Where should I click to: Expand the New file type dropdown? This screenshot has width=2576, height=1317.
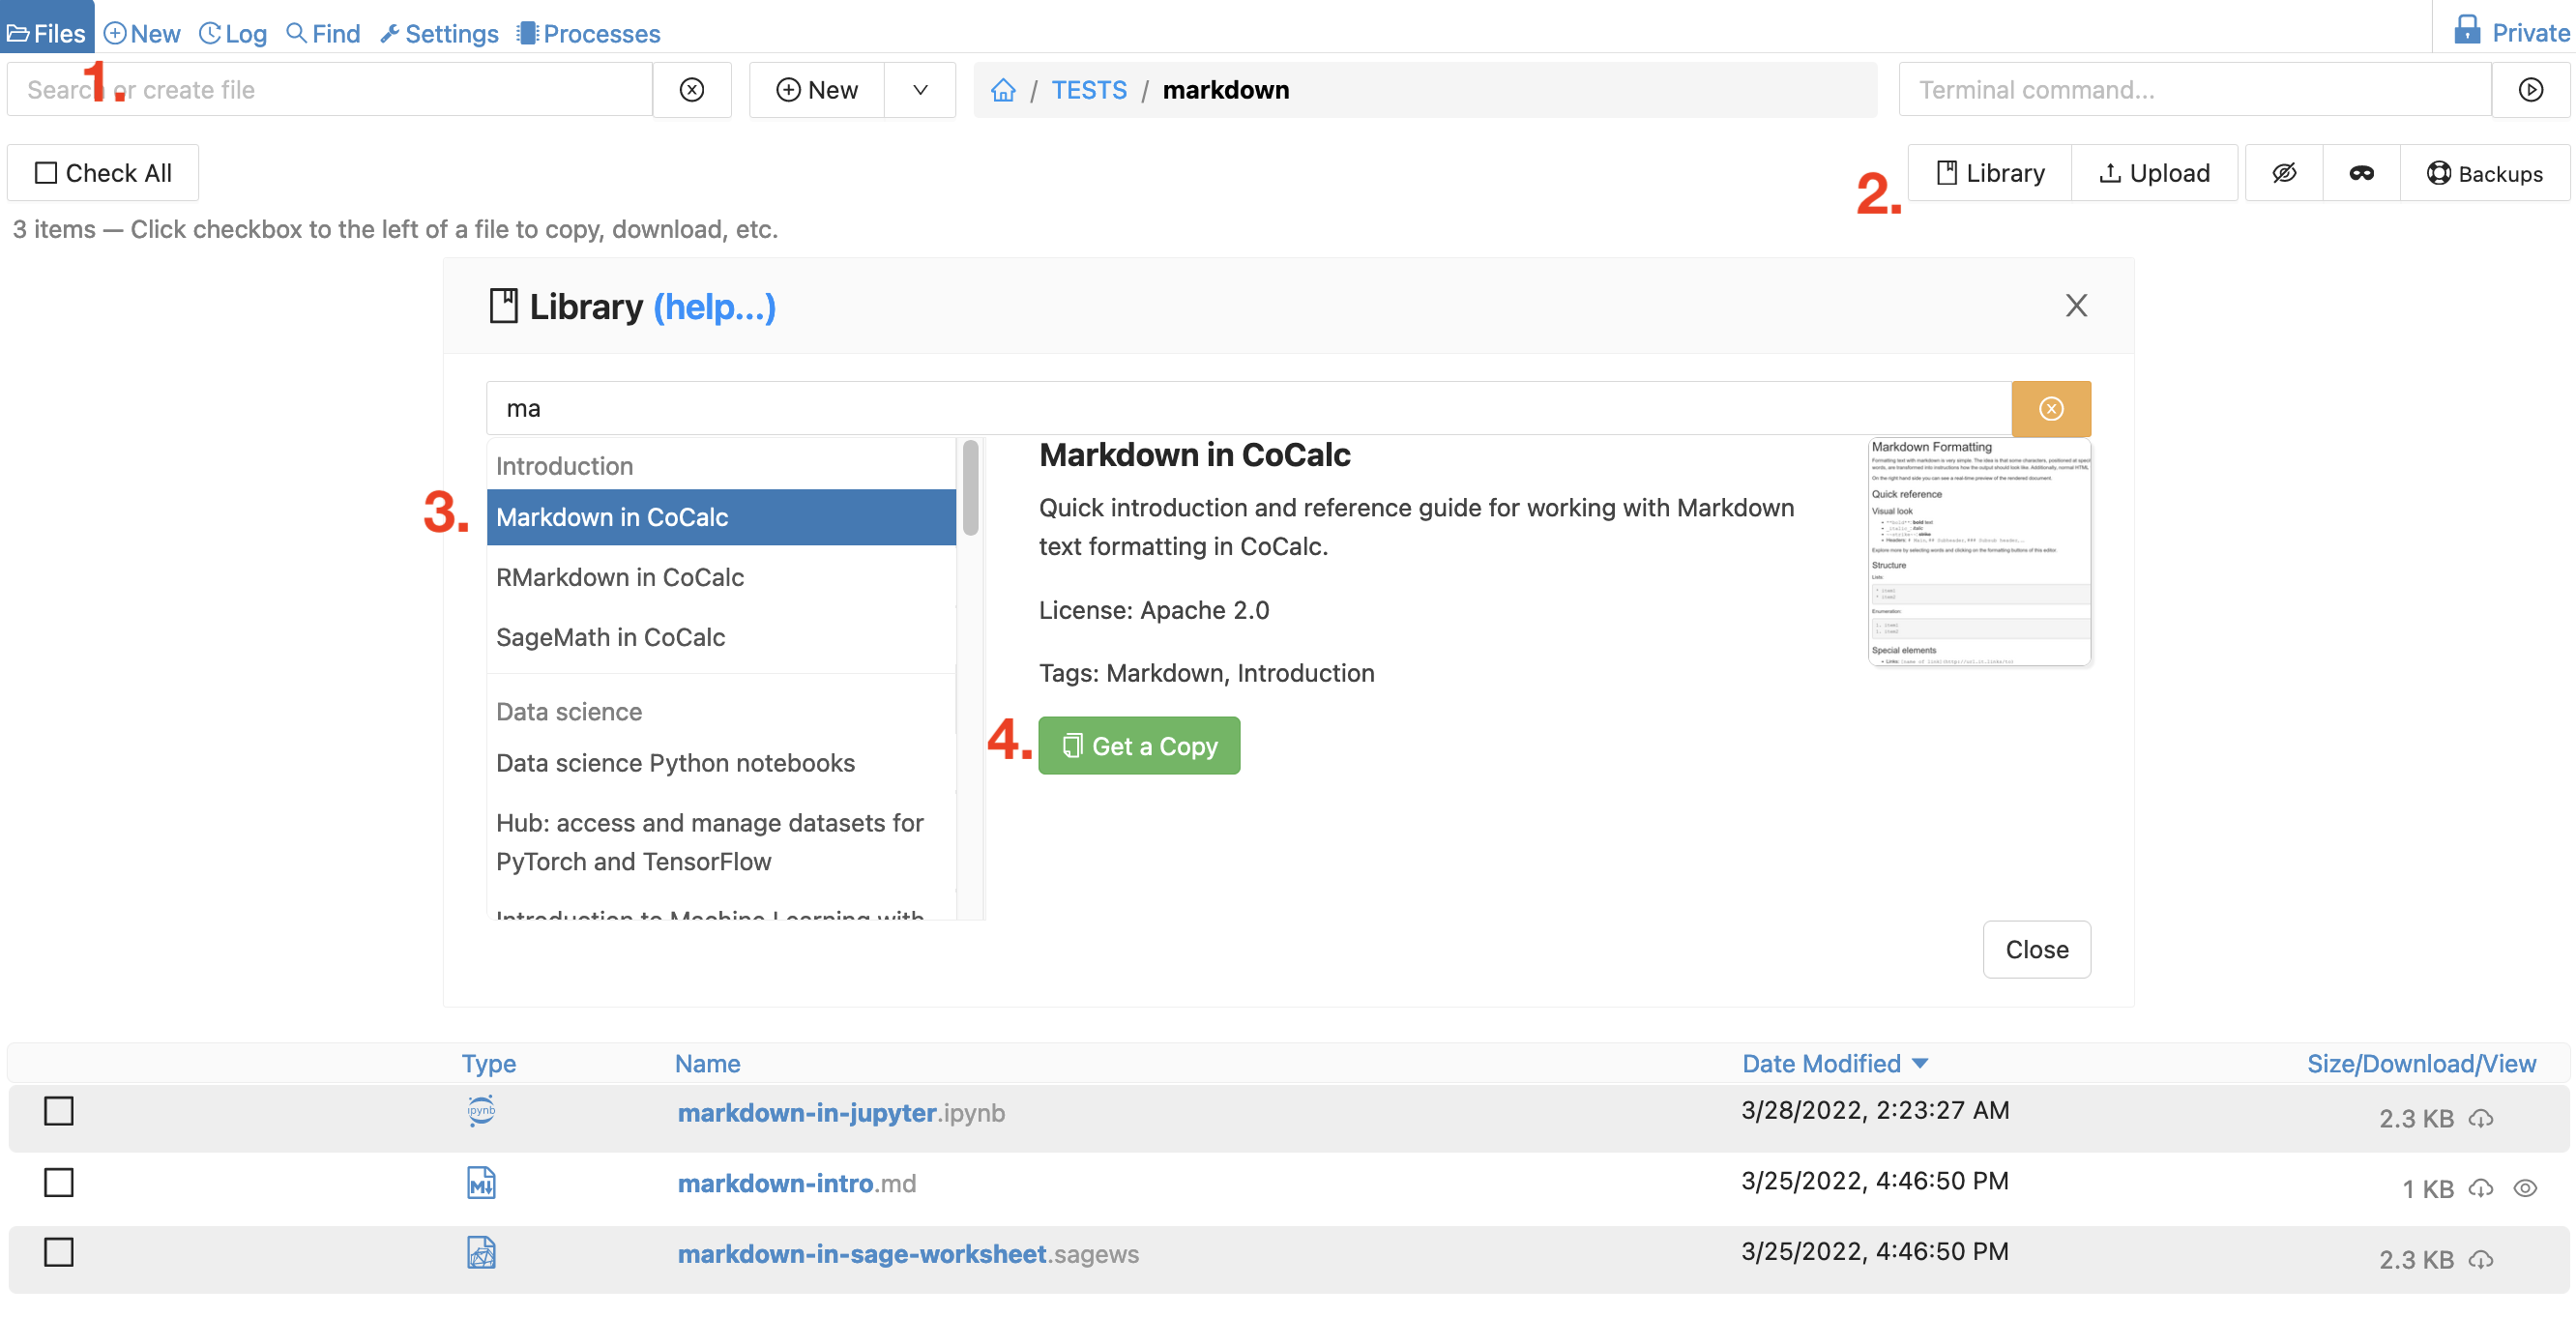point(920,90)
